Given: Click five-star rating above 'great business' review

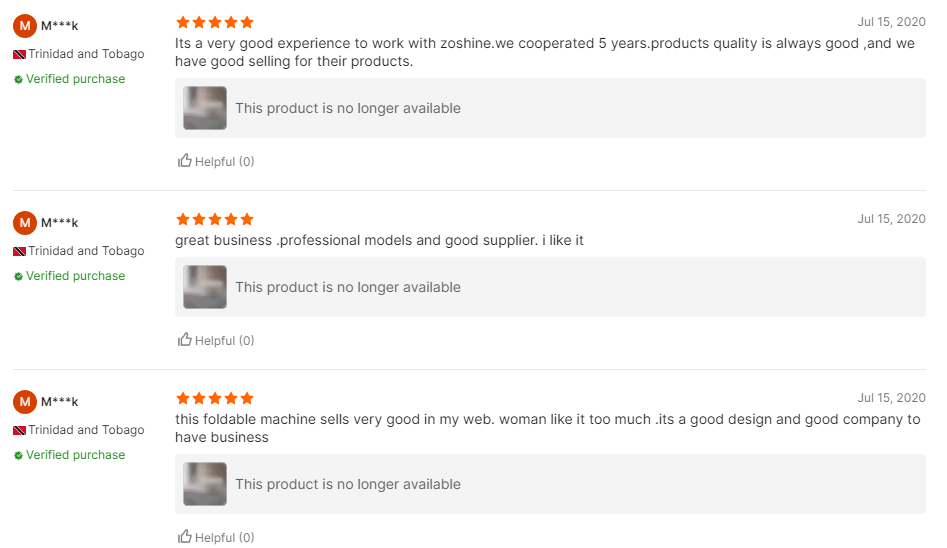Looking at the screenshot, I should [x=214, y=219].
